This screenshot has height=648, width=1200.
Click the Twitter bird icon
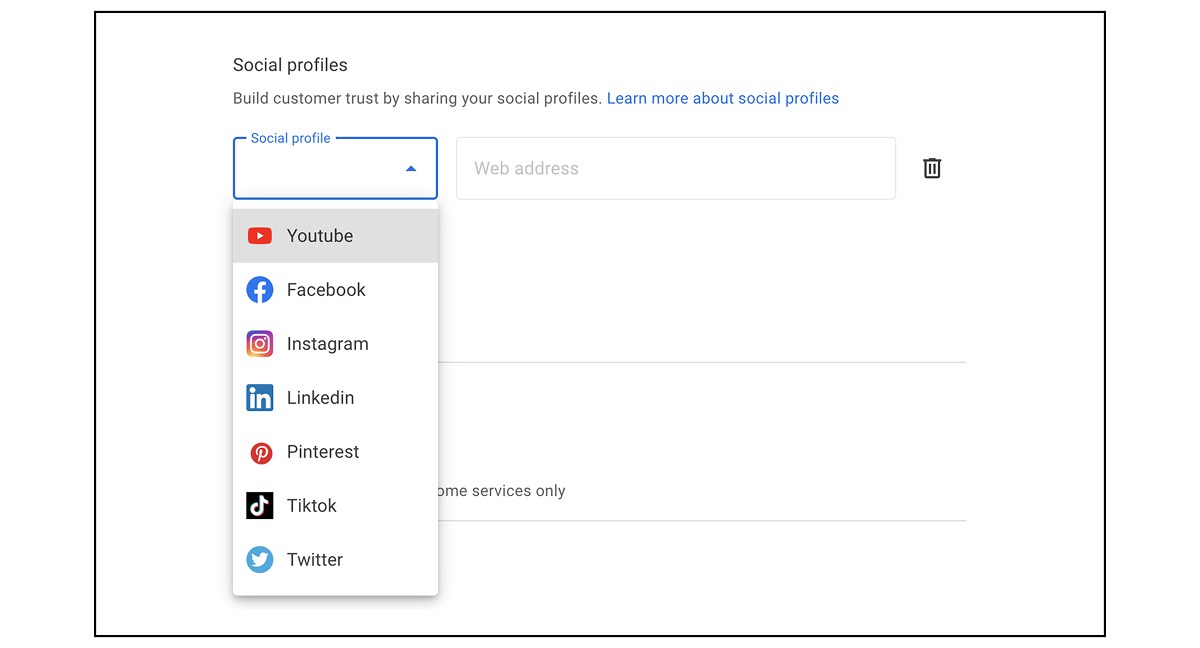(x=260, y=560)
